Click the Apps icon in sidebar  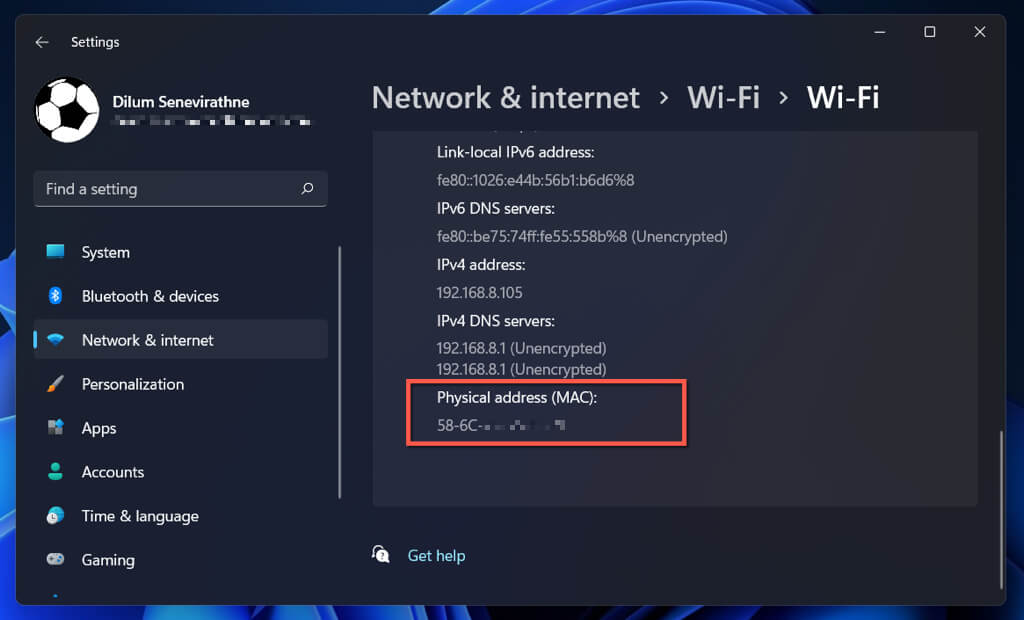pos(56,428)
